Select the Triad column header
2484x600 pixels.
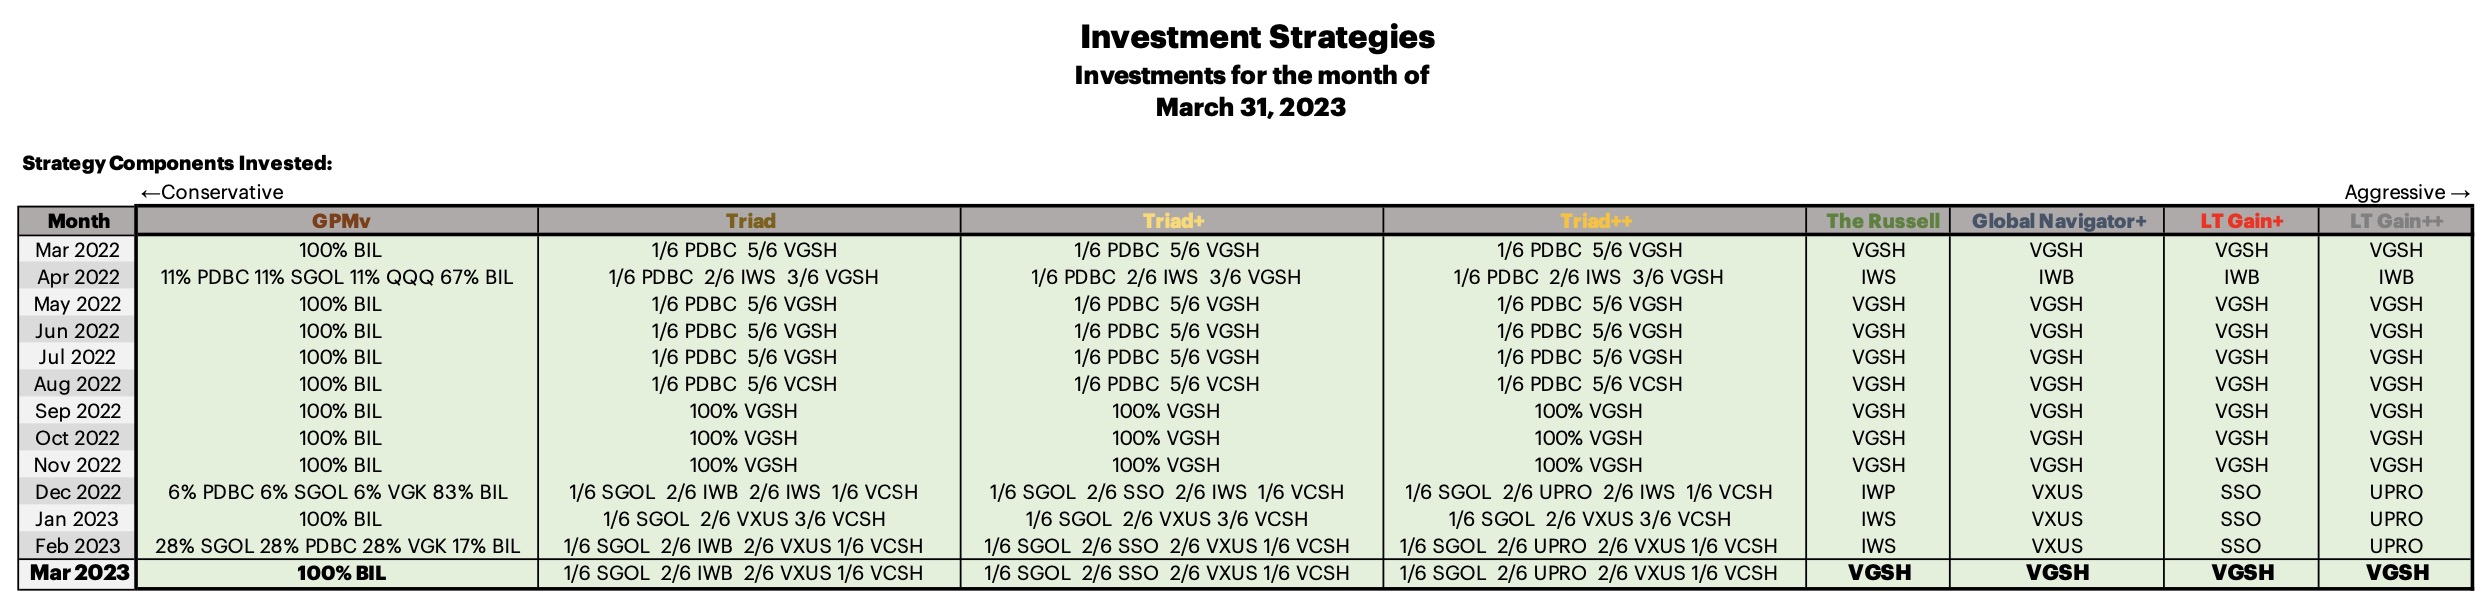pos(750,221)
